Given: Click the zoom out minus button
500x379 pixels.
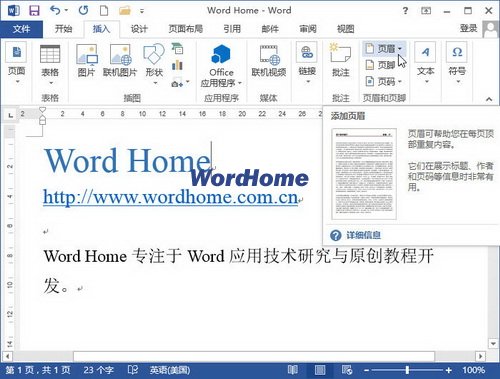Looking at the screenshot, I should (366, 370).
